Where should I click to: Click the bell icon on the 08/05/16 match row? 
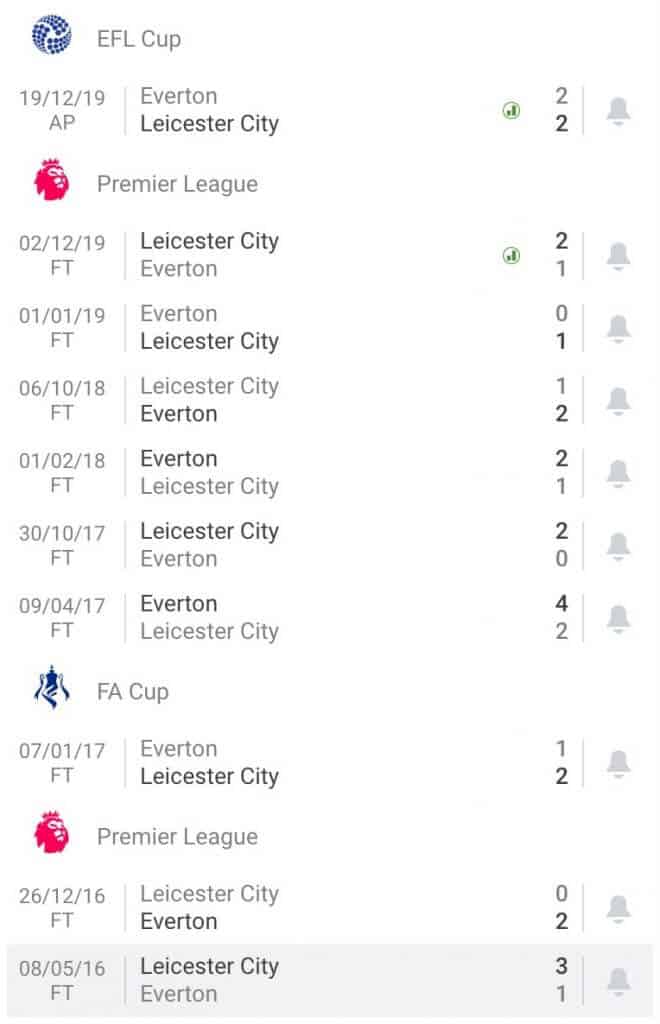click(x=617, y=981)
